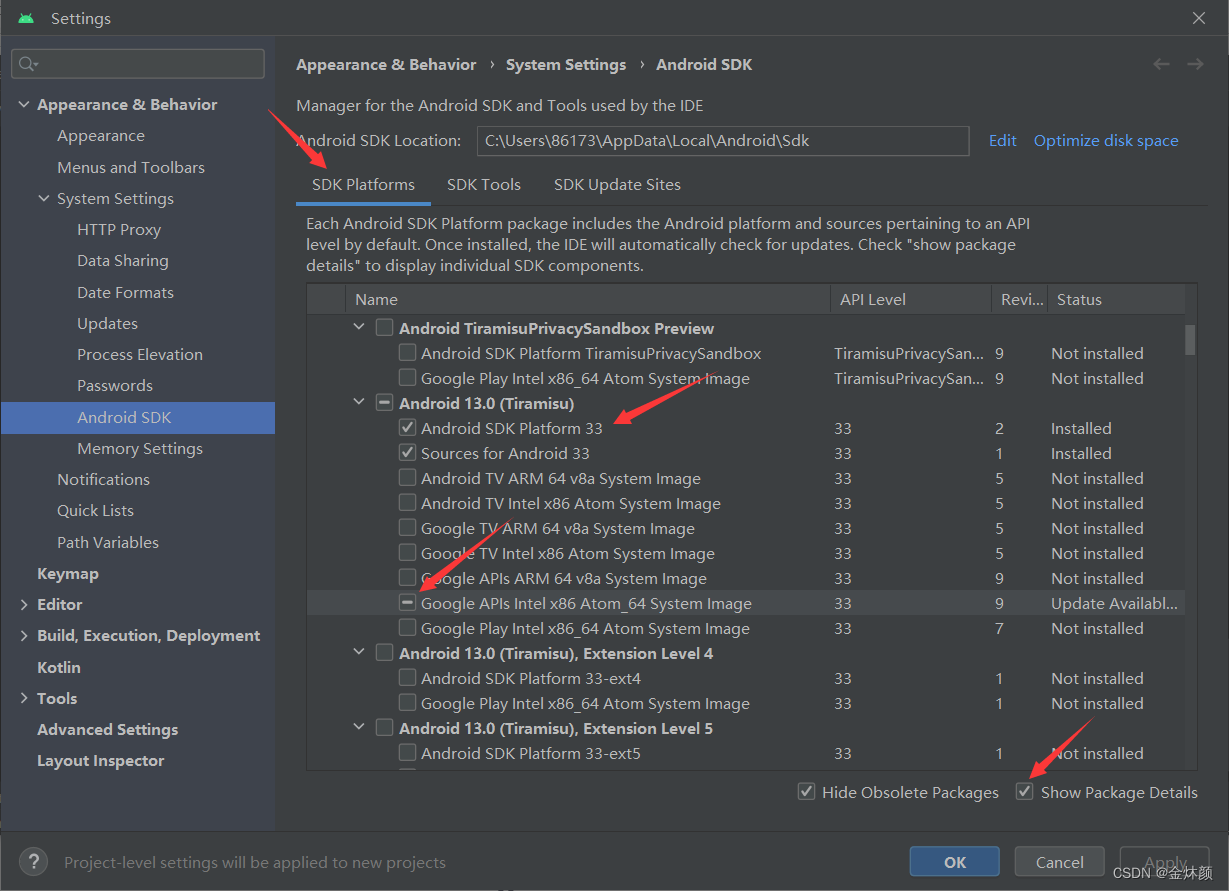This screenshot has height=891, width=1229.
Task: Click Appearance & Behavior breadcrumb
Action: (386, 65)
